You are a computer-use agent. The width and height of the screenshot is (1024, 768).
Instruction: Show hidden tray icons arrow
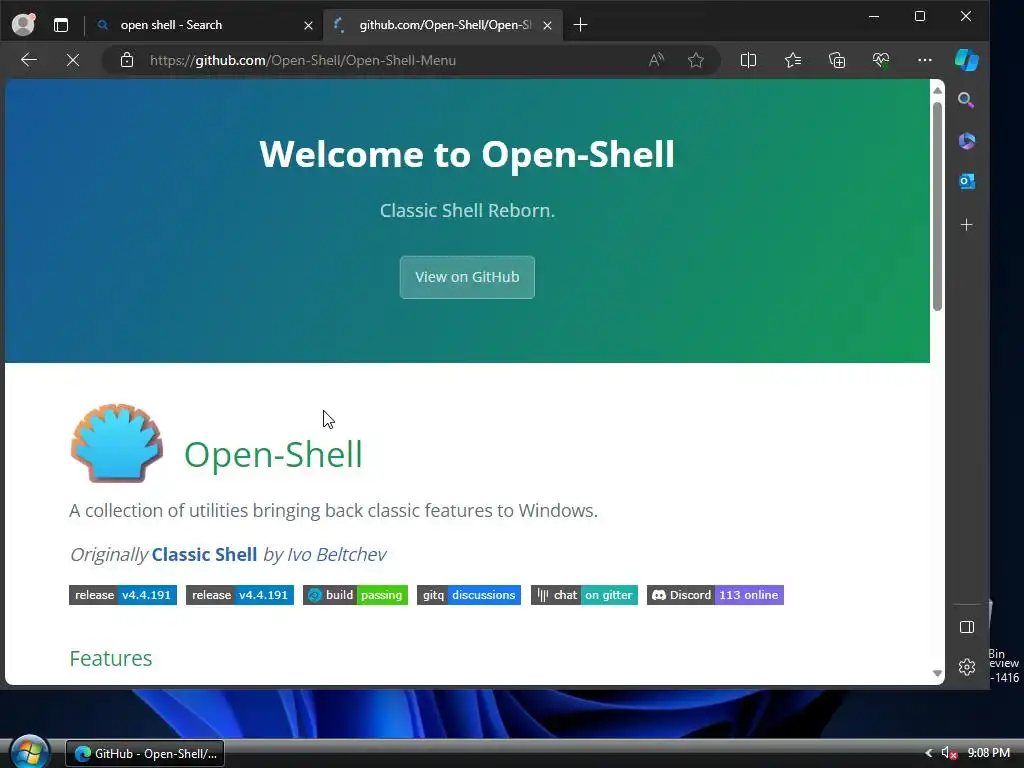pos(928,753)
